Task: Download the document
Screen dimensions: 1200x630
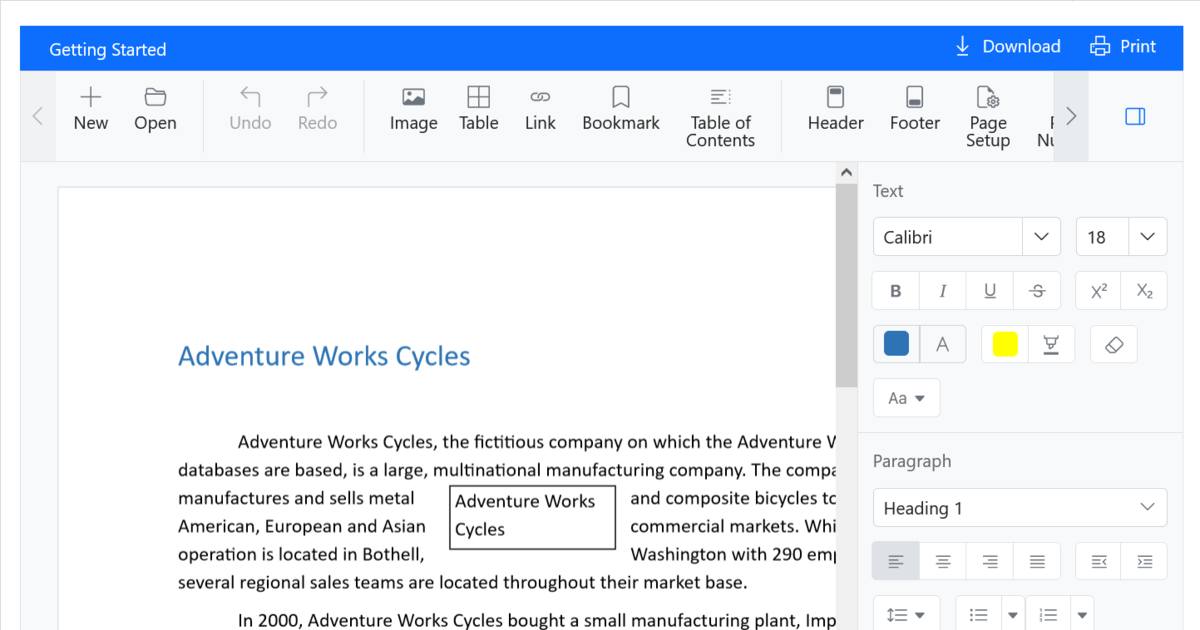Action: click(1008, 47)
